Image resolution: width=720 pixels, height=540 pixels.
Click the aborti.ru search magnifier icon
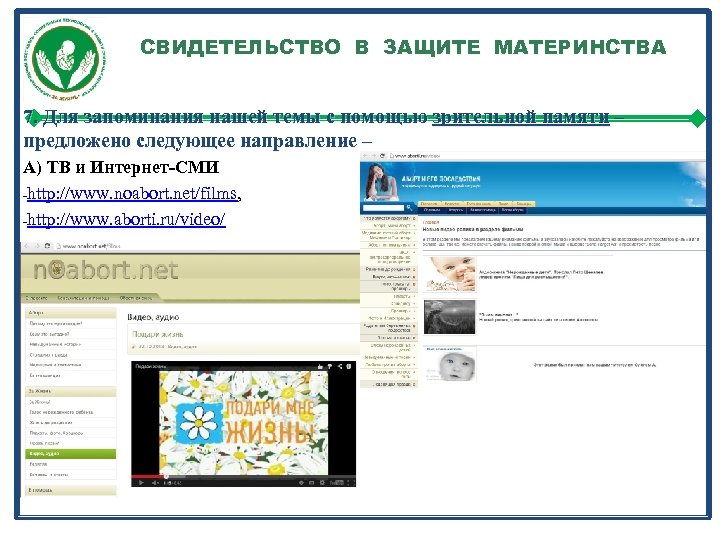click(x=410, y=208)
